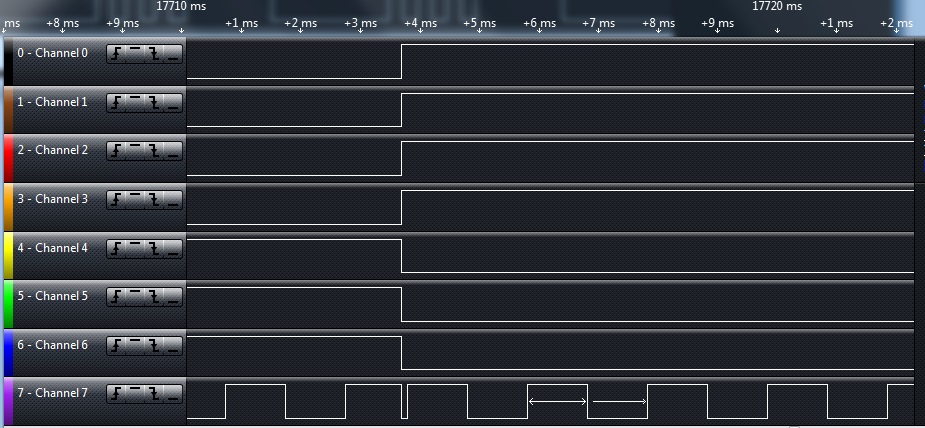
Task: Click the '+7 ms' ruler tick label
Action: coord(598,24)
